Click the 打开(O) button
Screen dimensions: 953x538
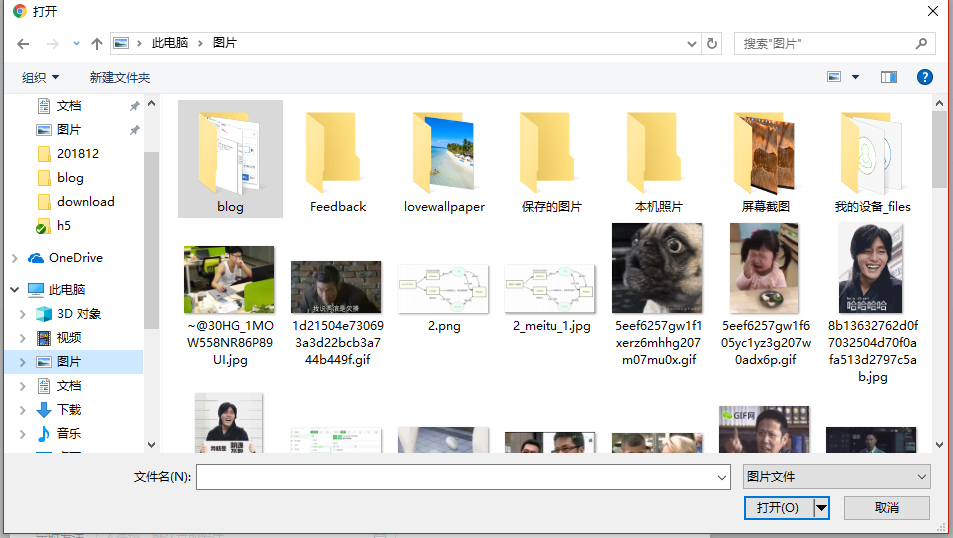point(778,508)
